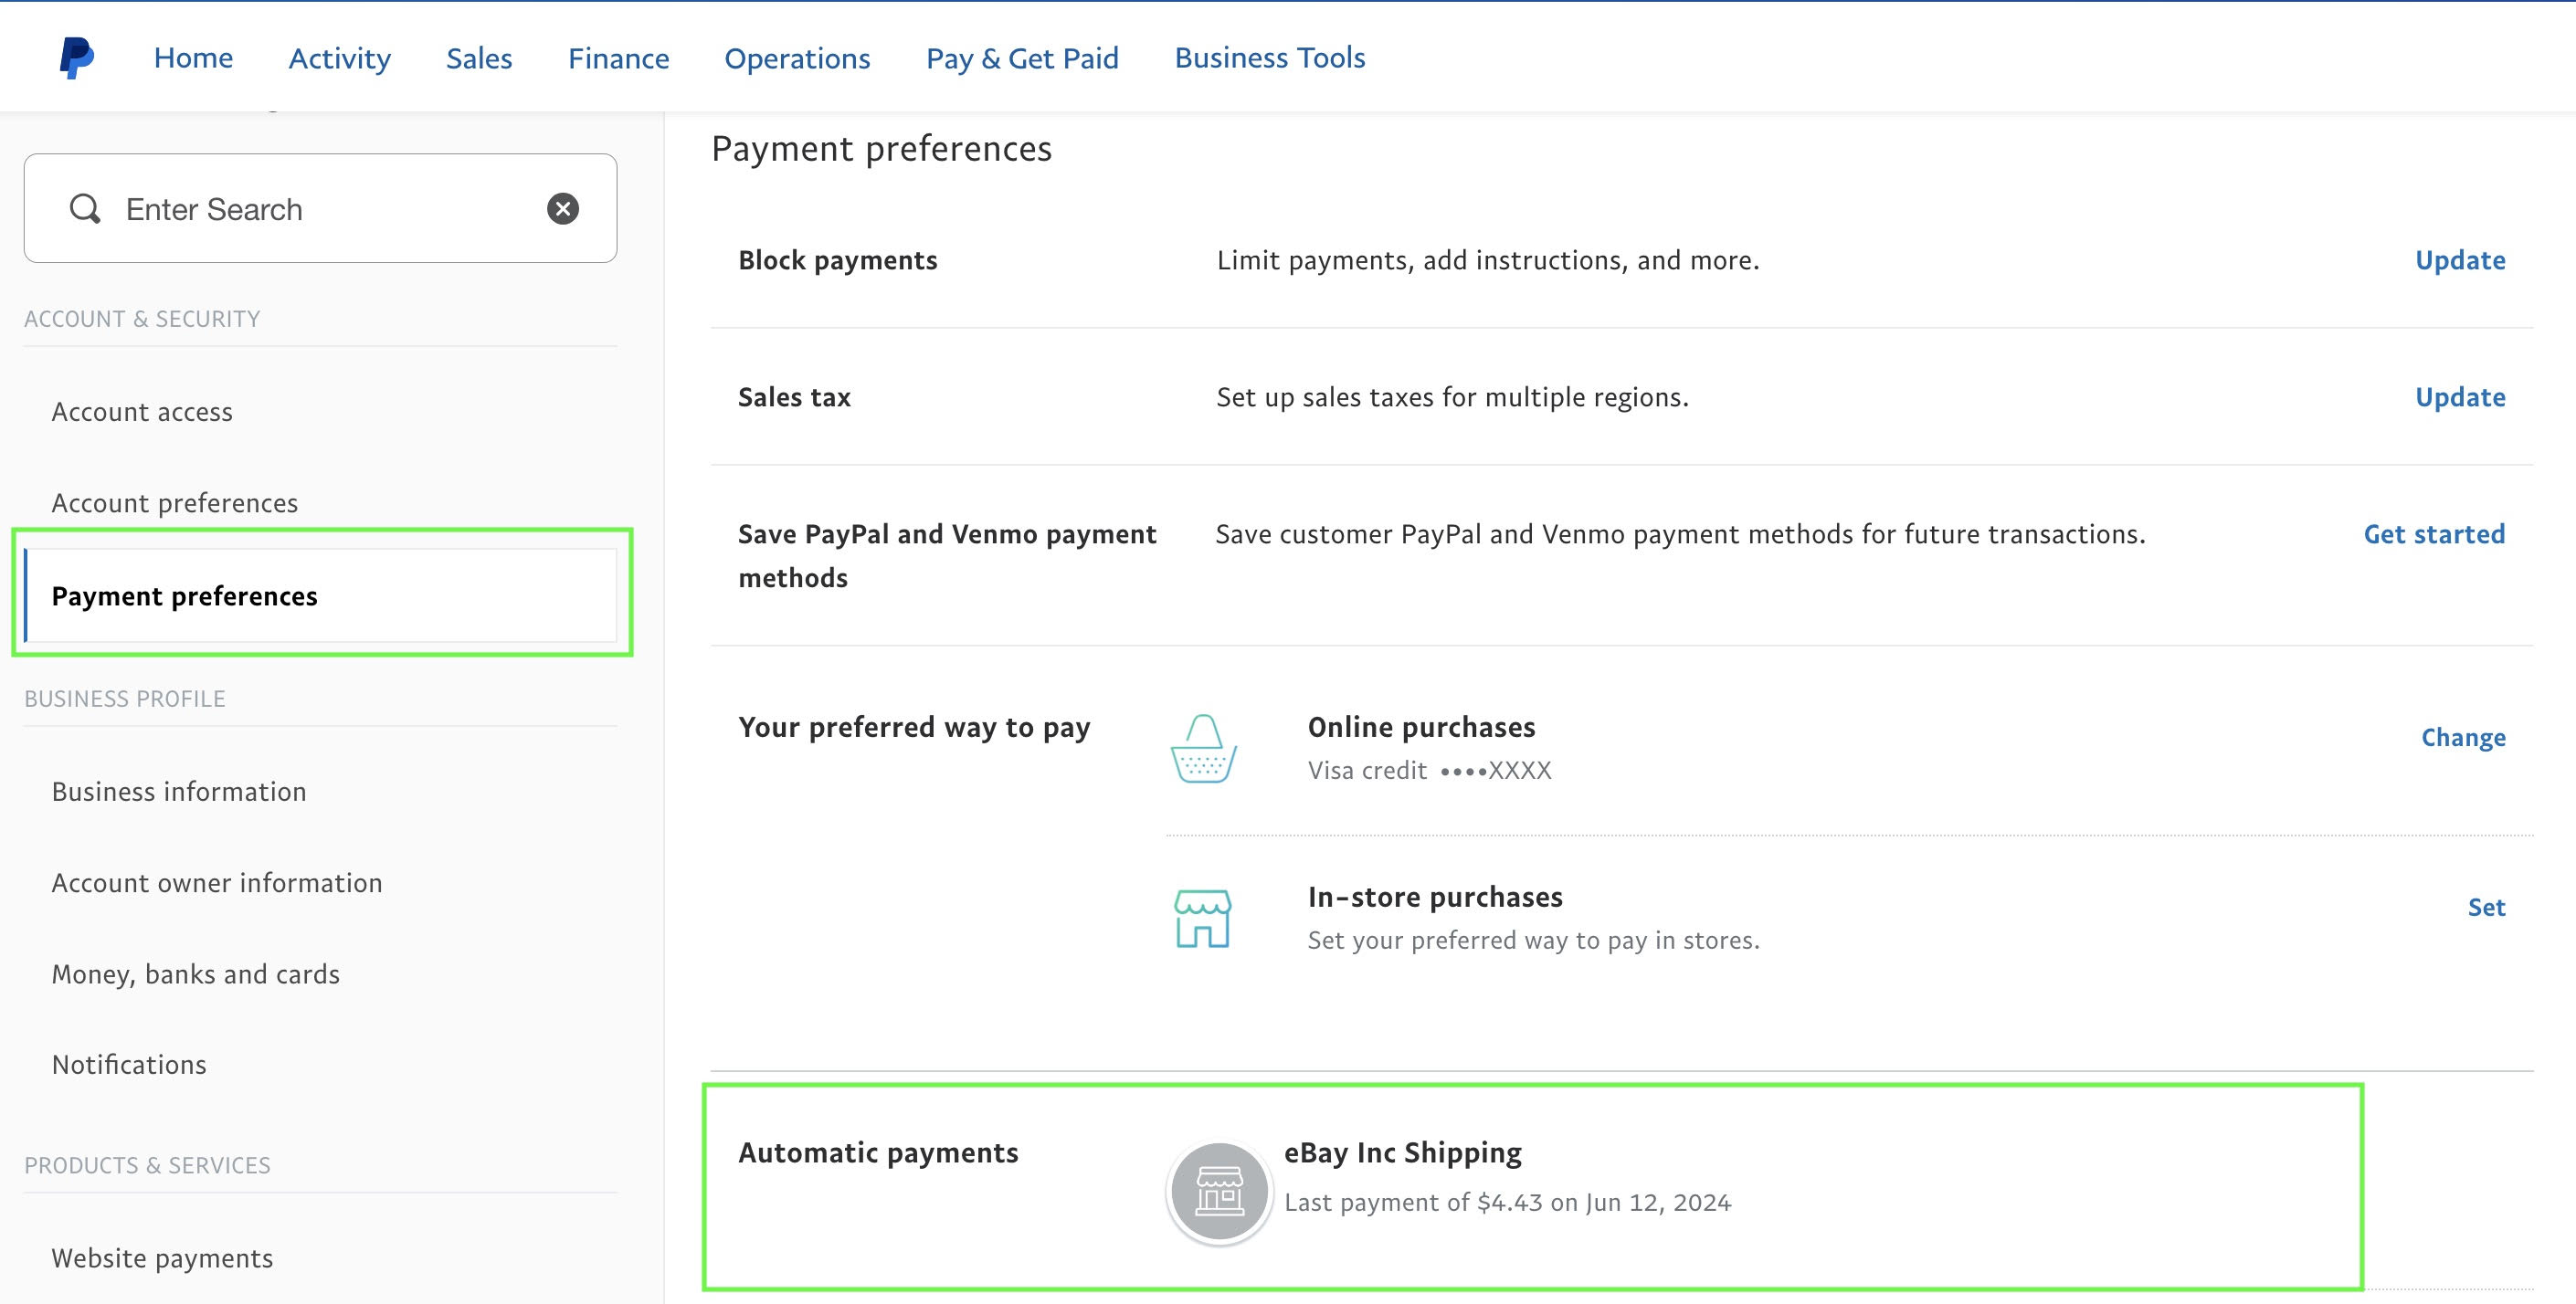Click Update next to Block payments
The width and height of the screenshot is (2576, 1304).
(2459, 260)
